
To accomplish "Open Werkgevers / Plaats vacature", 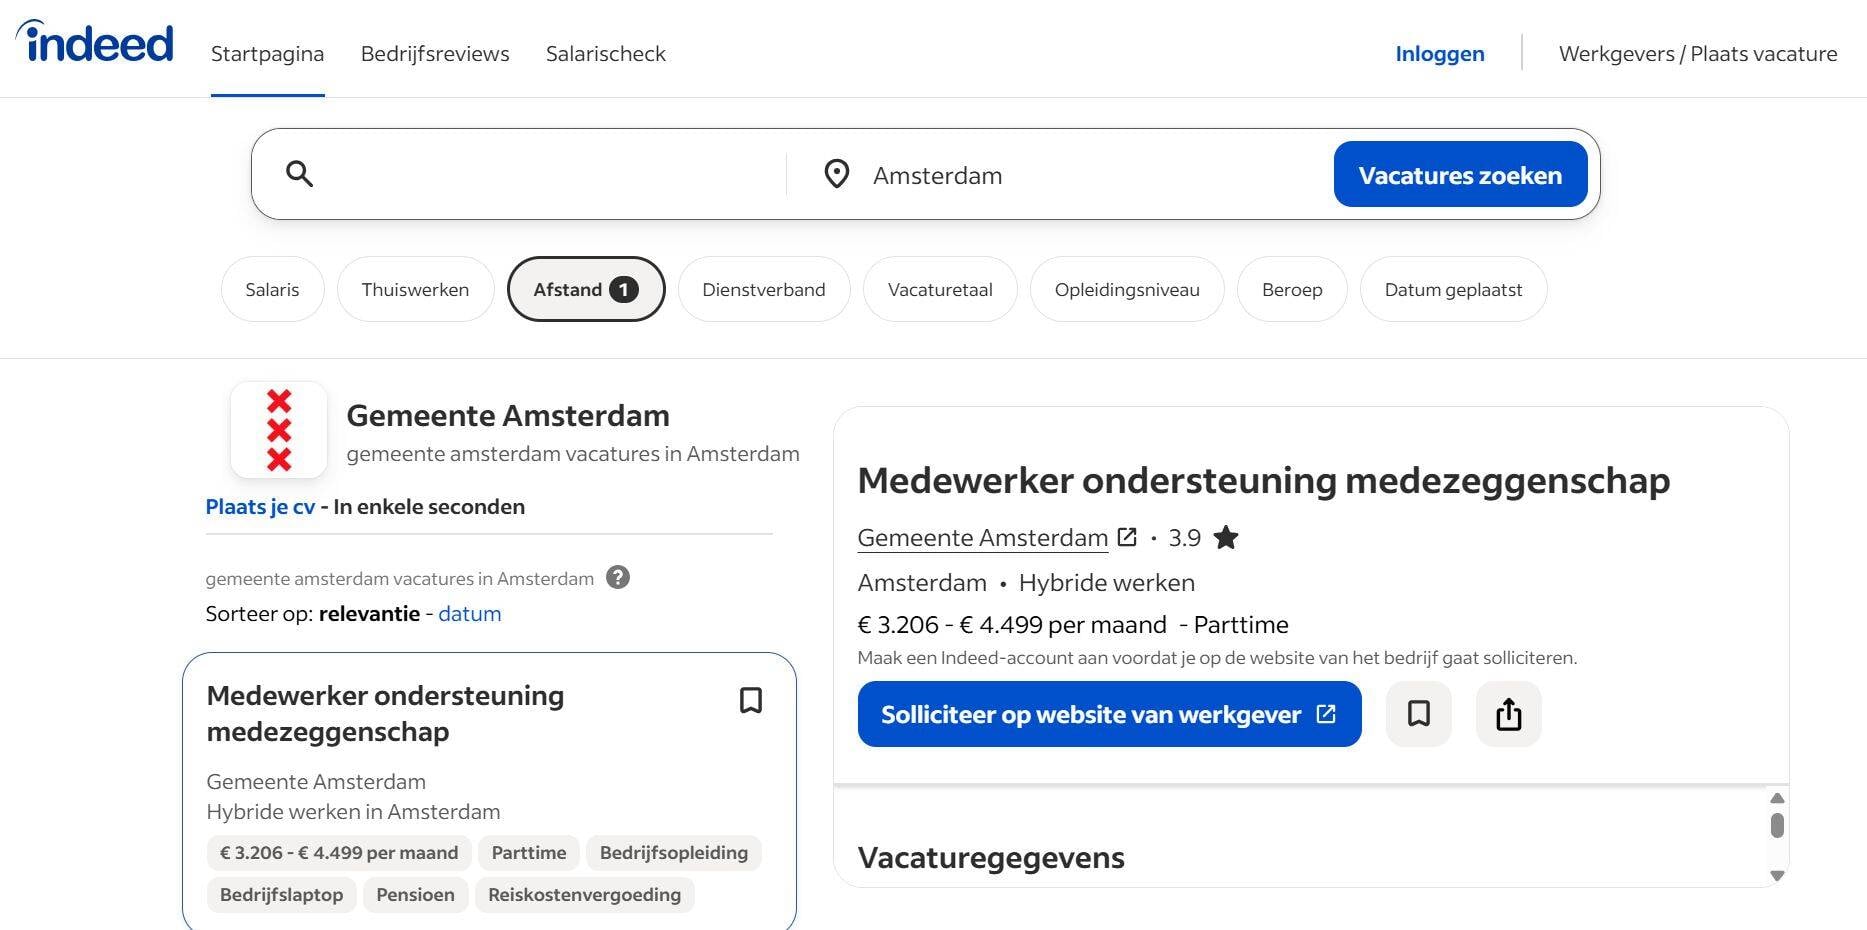I will [x=1698, y=54].
